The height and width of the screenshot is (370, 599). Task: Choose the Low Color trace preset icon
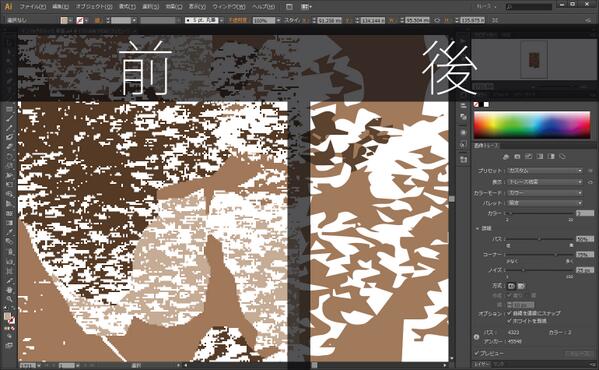point(529,157)
